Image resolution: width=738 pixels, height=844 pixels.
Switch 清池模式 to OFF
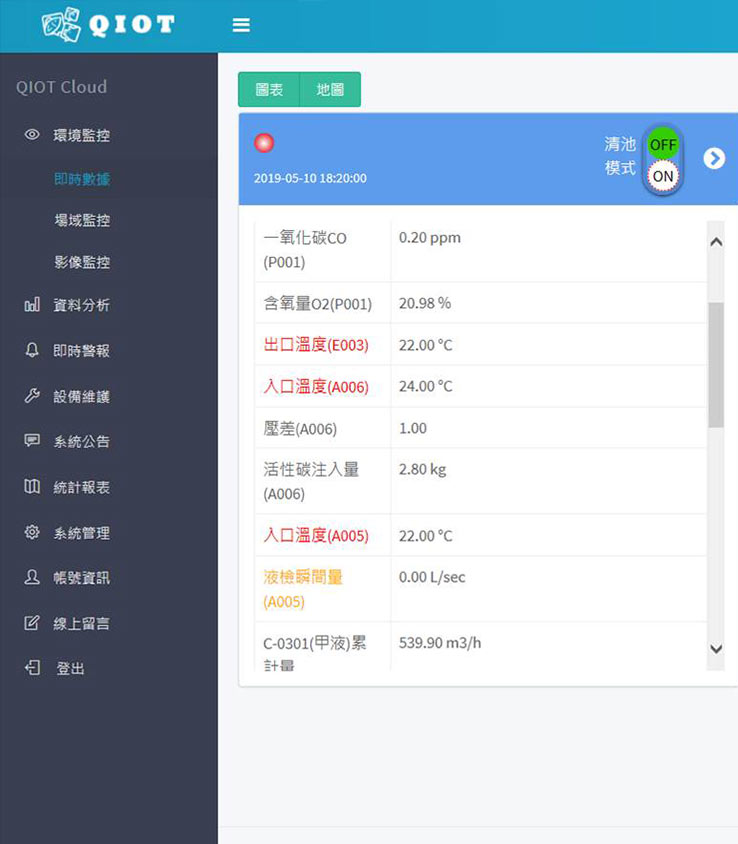[662, 144]
